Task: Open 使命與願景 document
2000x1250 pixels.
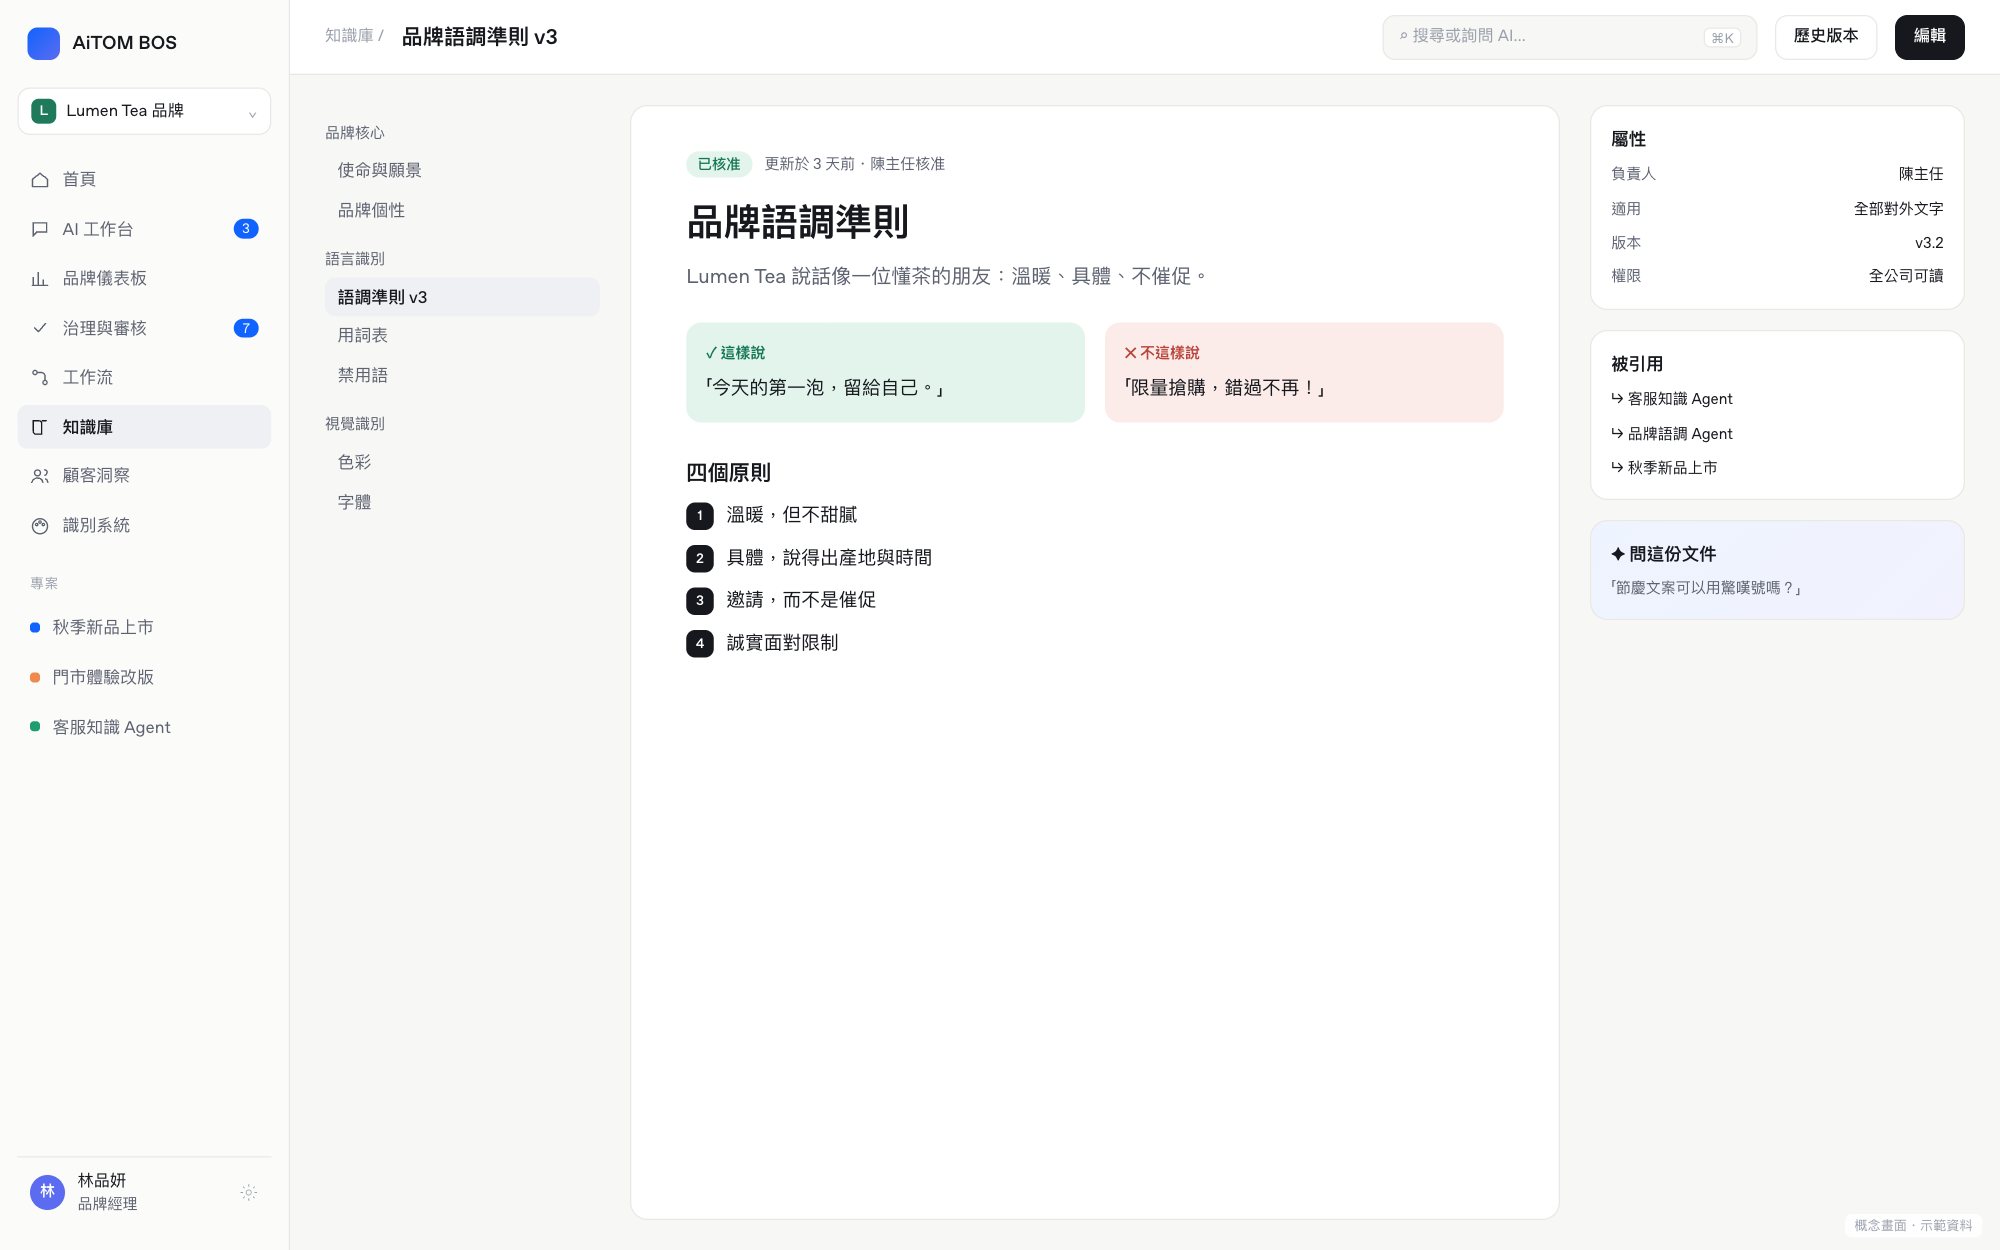Action: (x=462, y=170)
